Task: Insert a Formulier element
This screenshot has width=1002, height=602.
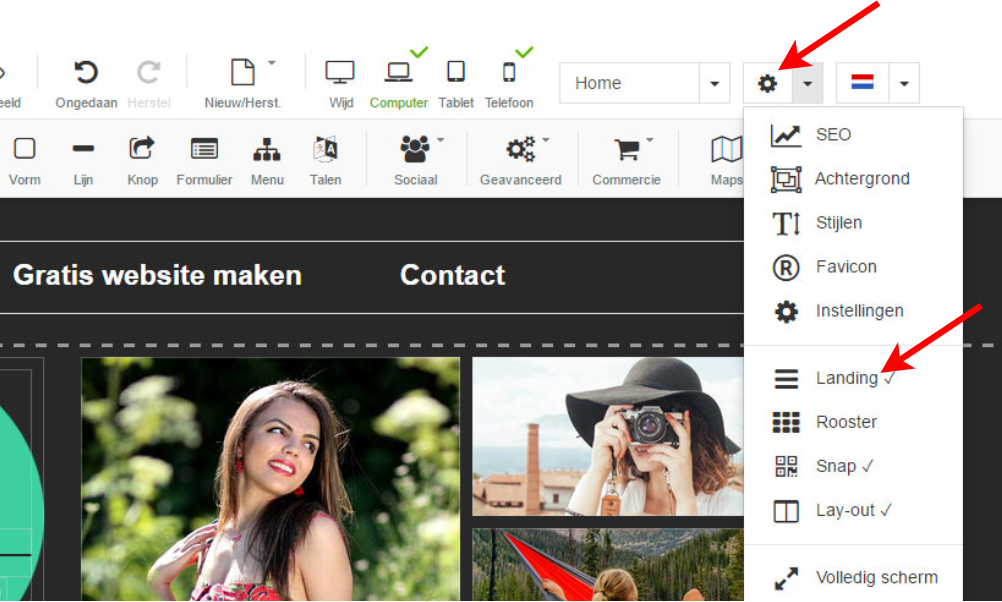Action: [204, 160]
